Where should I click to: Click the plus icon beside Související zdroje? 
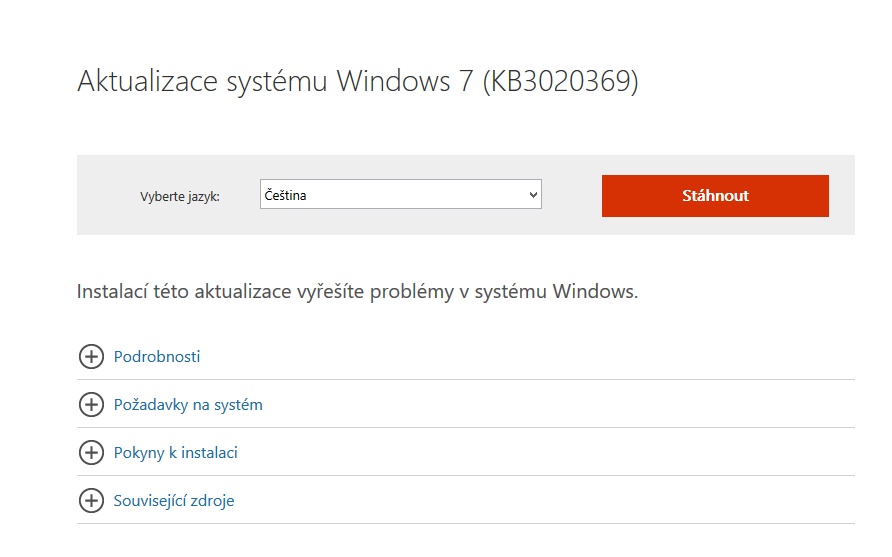tap(91, 501)
